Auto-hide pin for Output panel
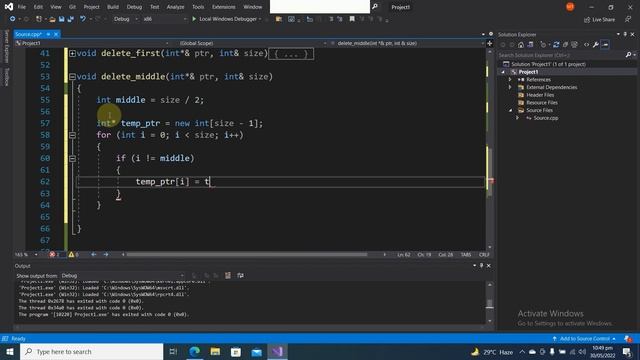 (481, 266)
